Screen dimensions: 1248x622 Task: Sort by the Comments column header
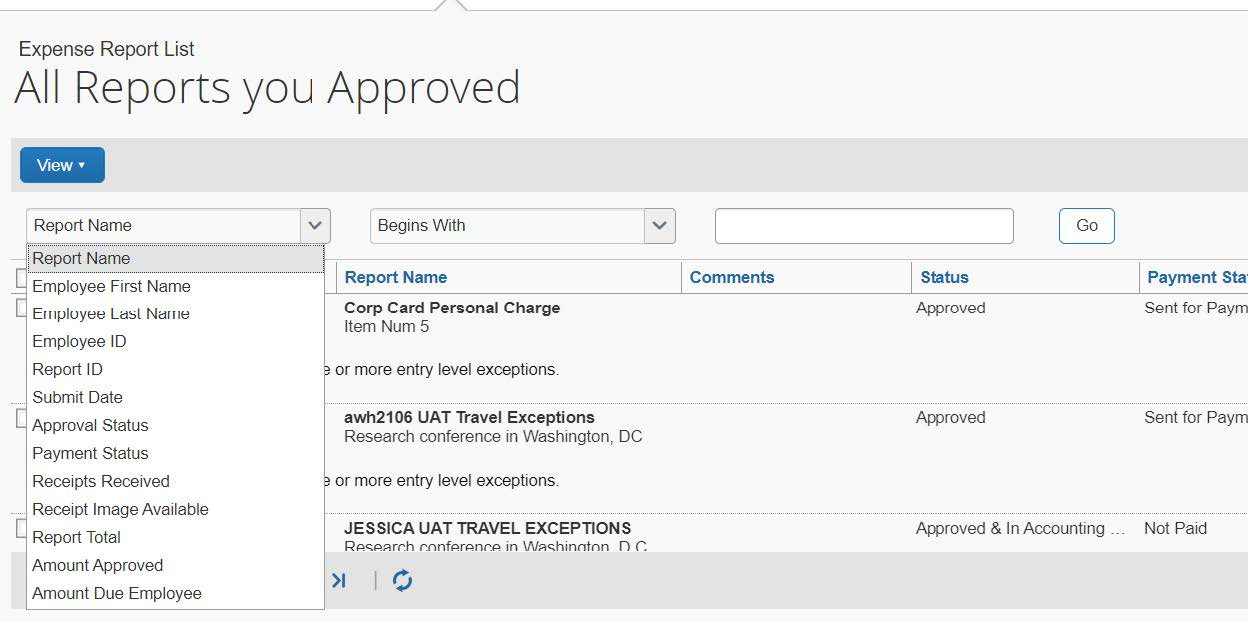[732, 277]
